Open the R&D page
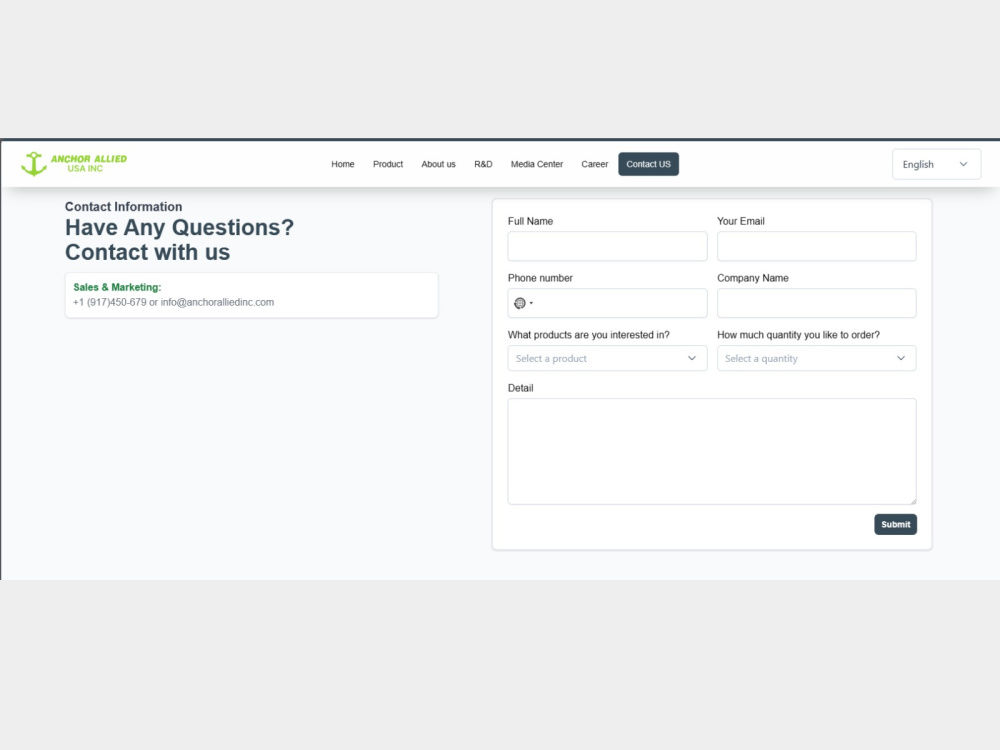Screen dimensions: 1000x750 [483, 164]
